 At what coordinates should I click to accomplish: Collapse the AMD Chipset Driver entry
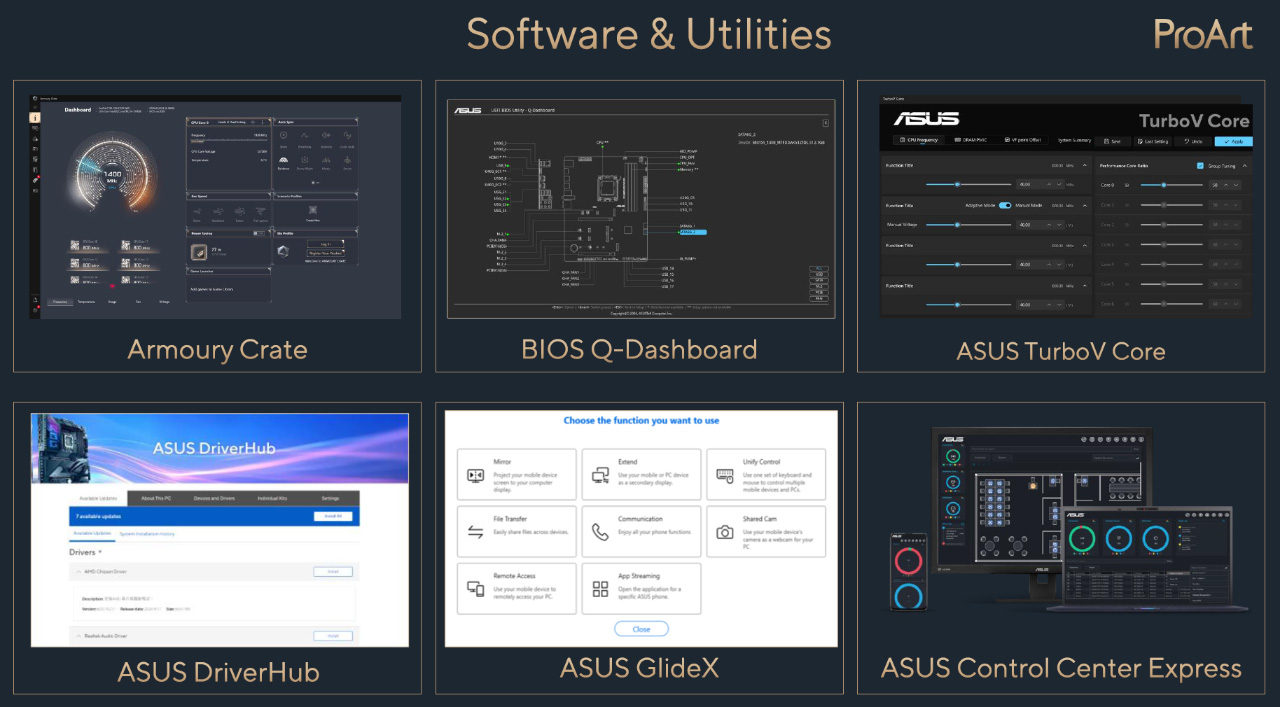(78, 572)
